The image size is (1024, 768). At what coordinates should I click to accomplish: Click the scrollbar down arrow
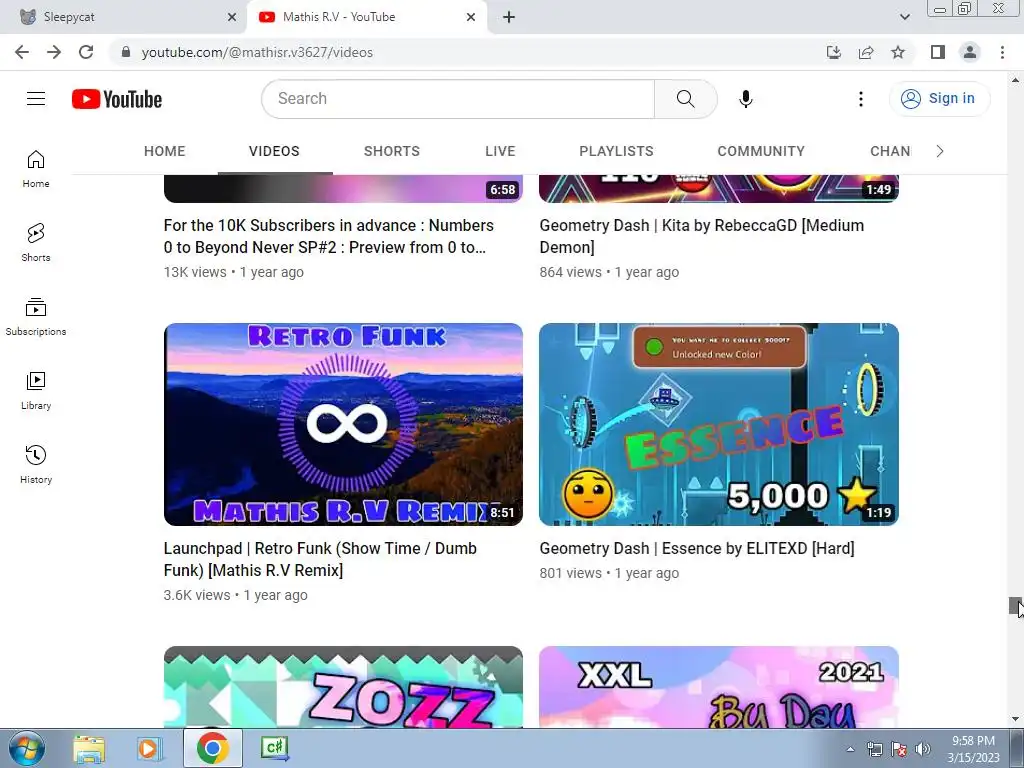point(1015,720)
